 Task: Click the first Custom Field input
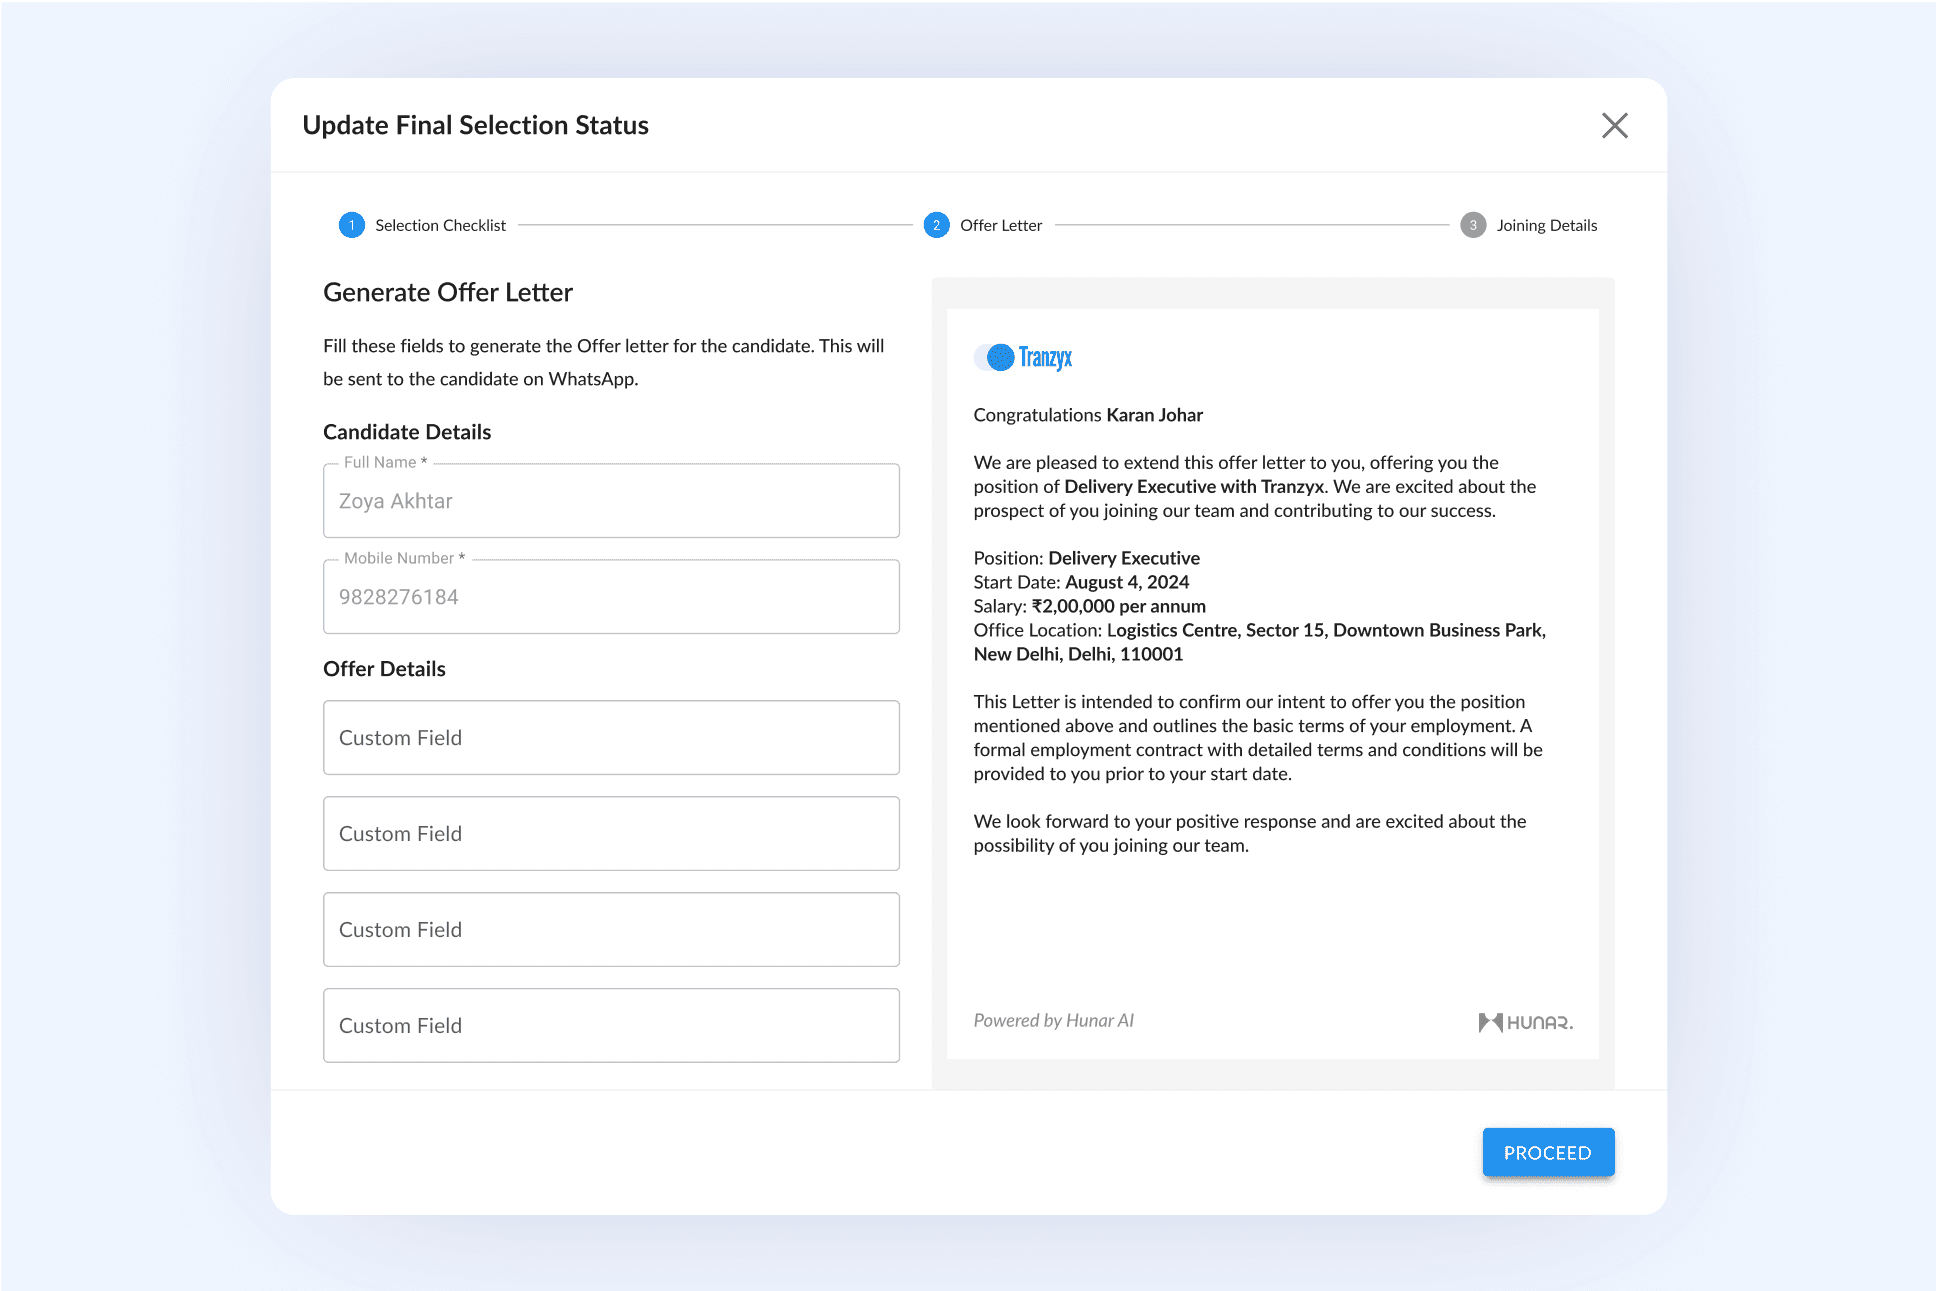[x=611, y=738]
